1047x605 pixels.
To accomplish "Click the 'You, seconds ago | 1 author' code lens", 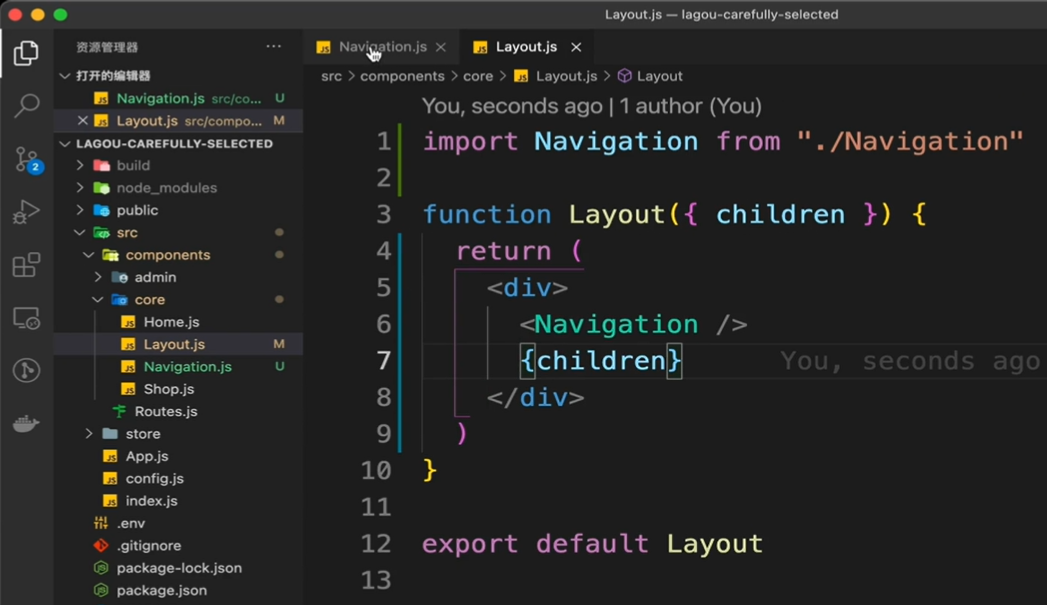I will click(x=592, y=106).
